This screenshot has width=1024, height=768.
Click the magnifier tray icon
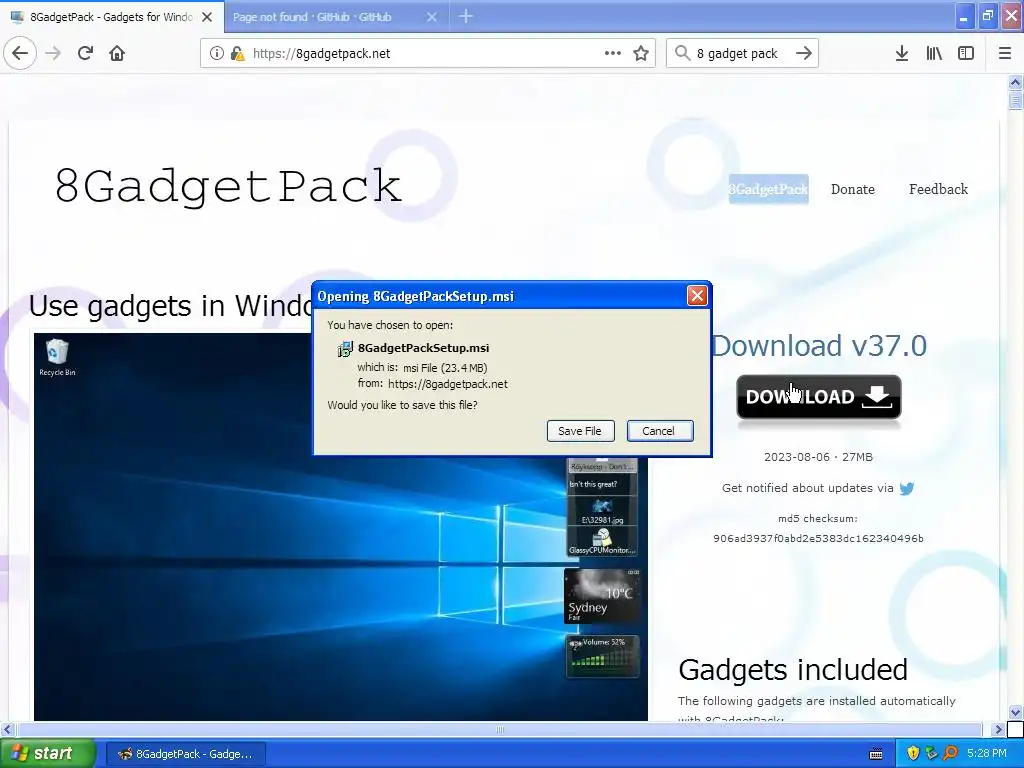coord(950,754)
